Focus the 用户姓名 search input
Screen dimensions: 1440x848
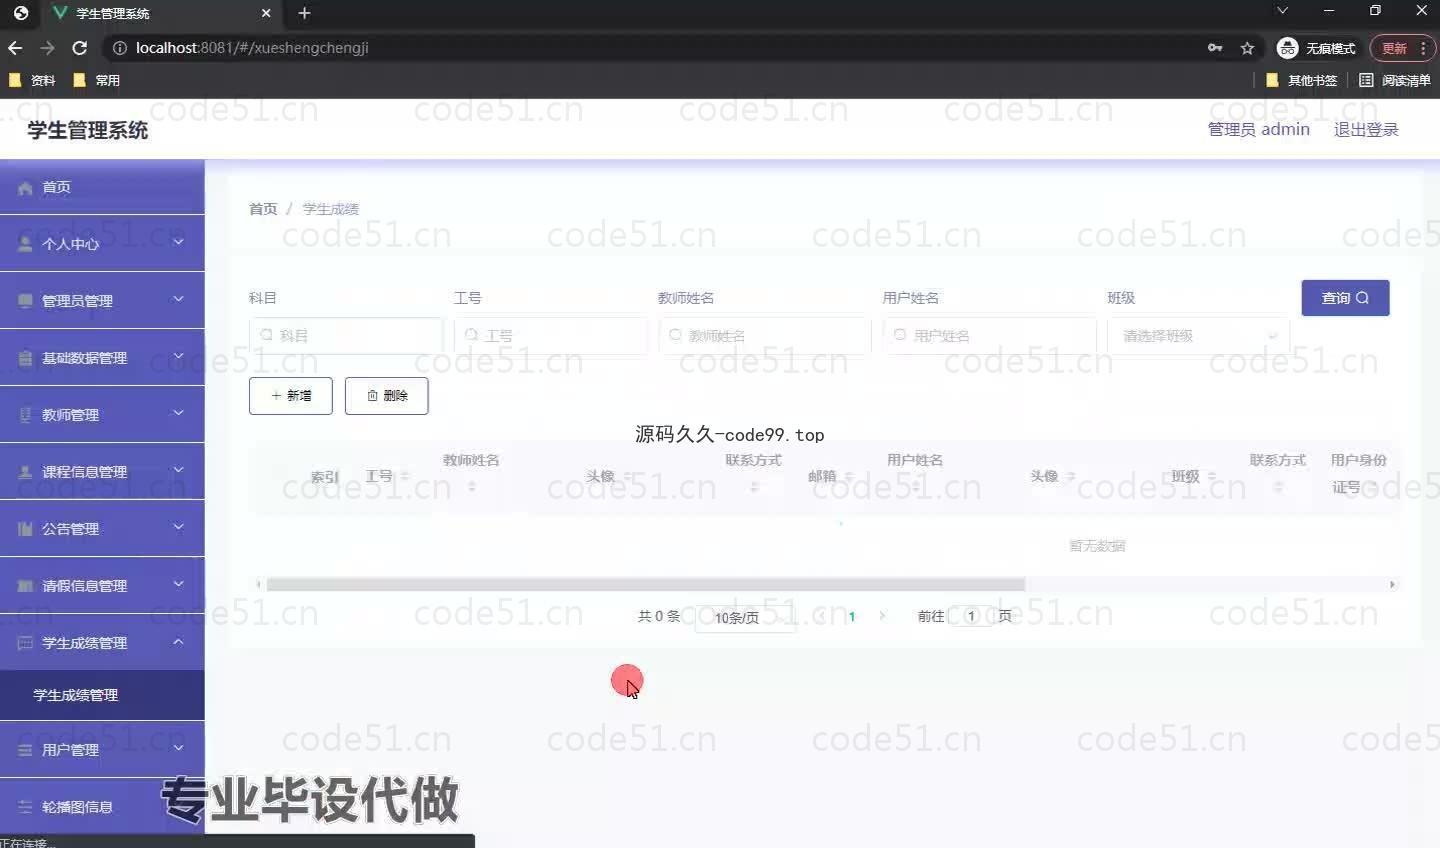(x=990, y=336)
